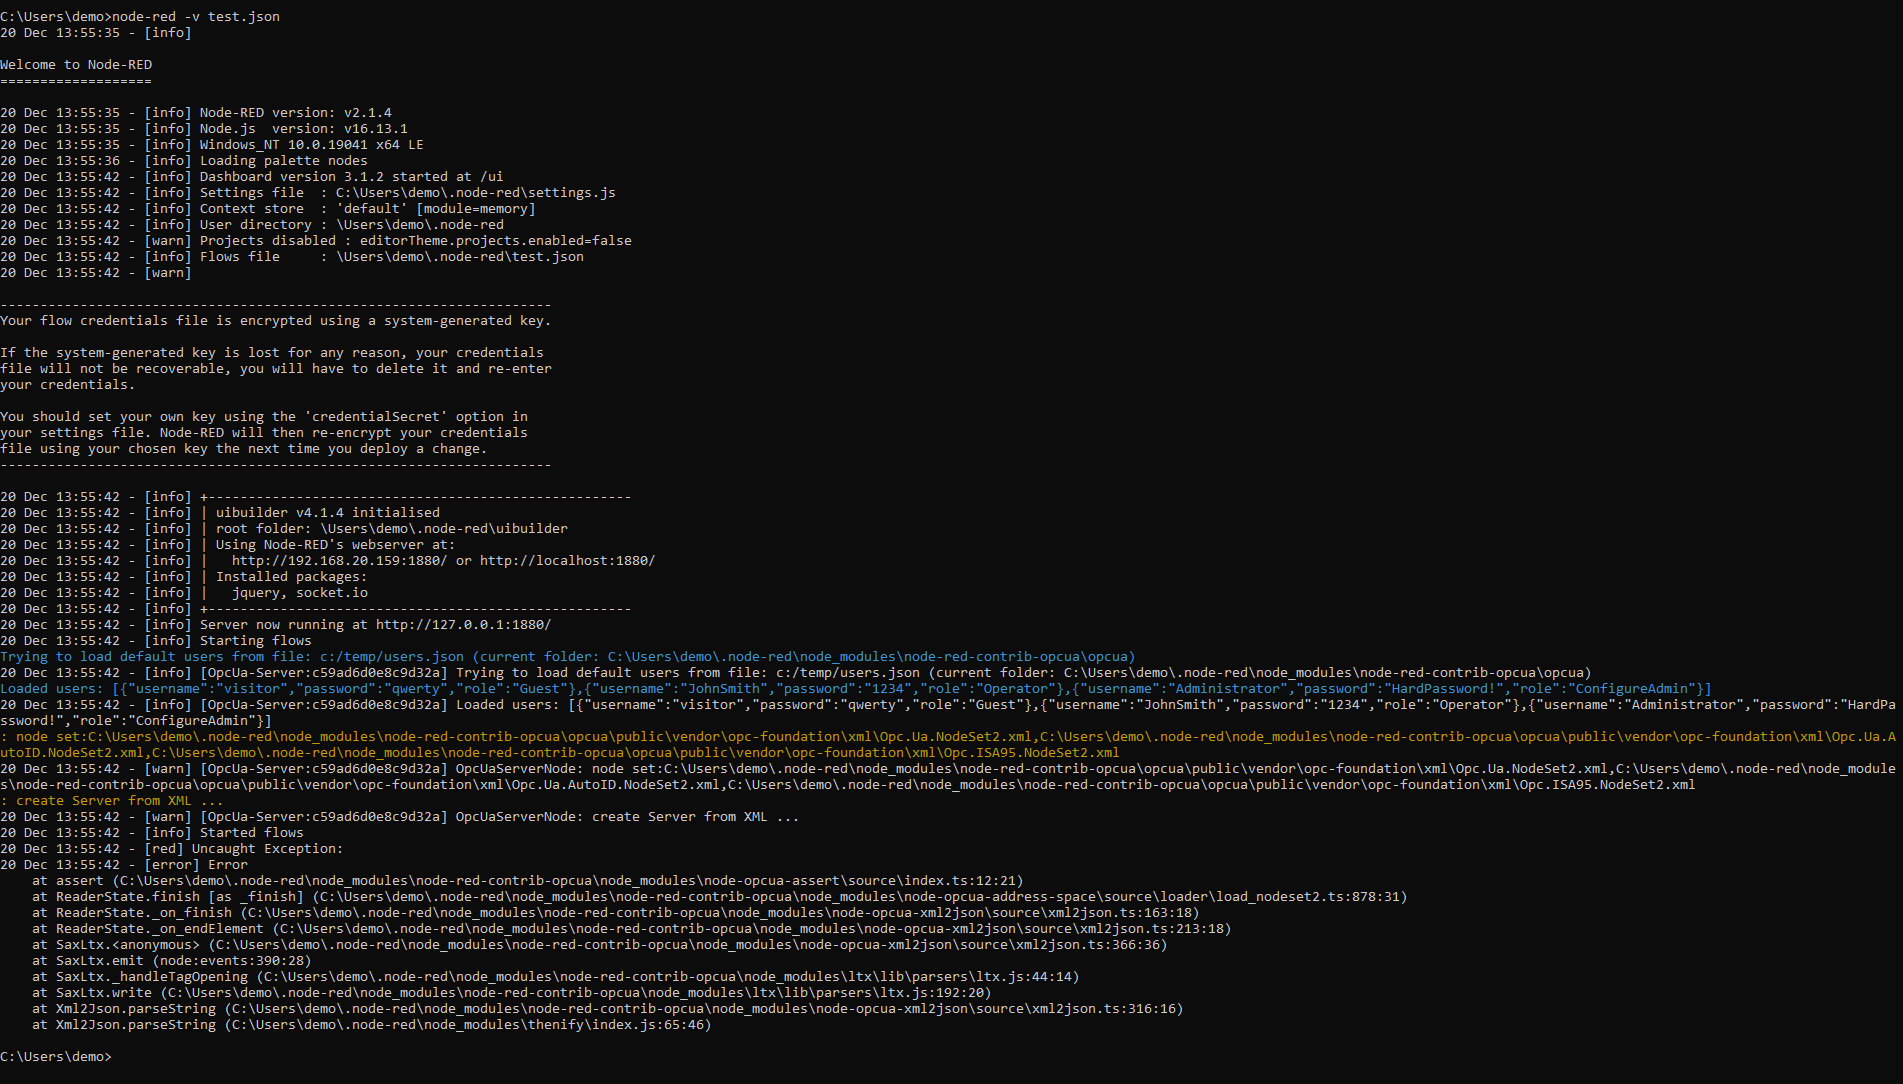Viewport: 1903px width, 1084px height.
Task: Click 'at SaxLtx.emit (node:events:390:28)' line
Action: click(172, 961)
